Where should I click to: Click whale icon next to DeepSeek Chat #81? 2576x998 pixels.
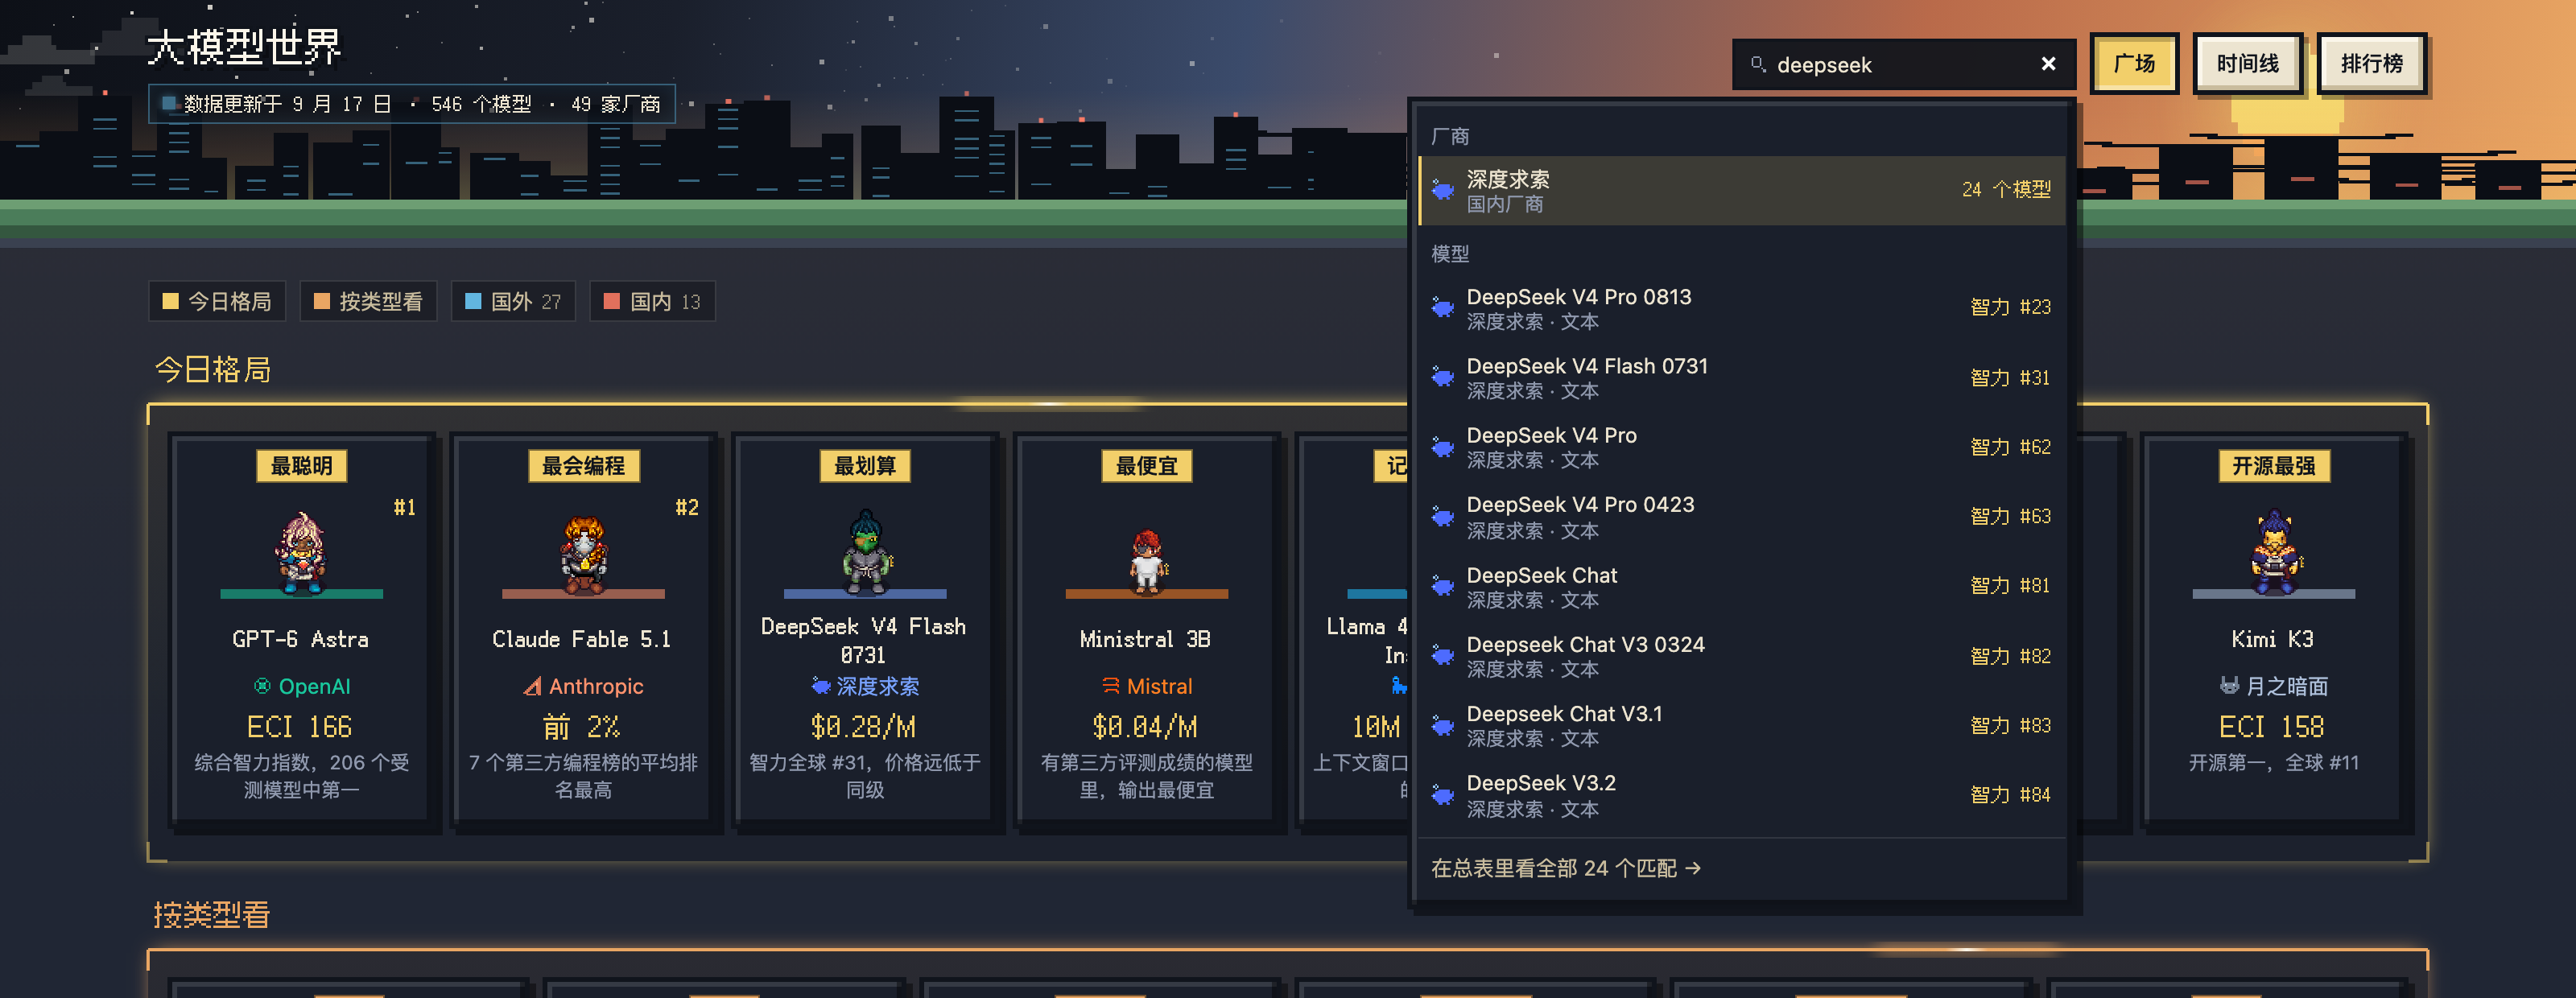pyautogui.click(x=1442, y=586)
